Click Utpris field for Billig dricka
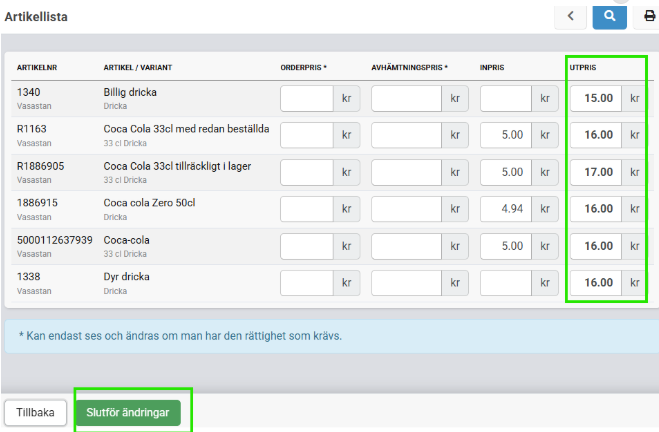The image size is (659, 432). (595, 98)
